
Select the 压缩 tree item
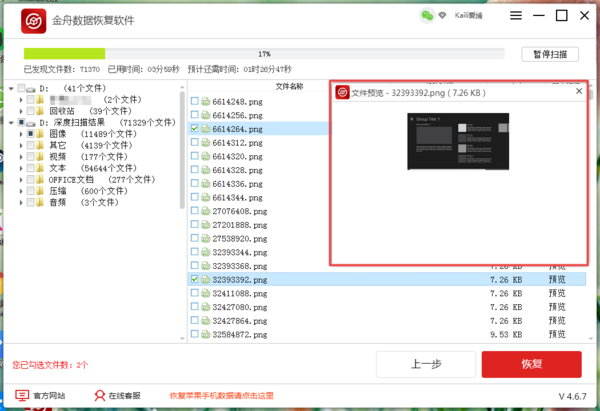(x=57, y=191)
